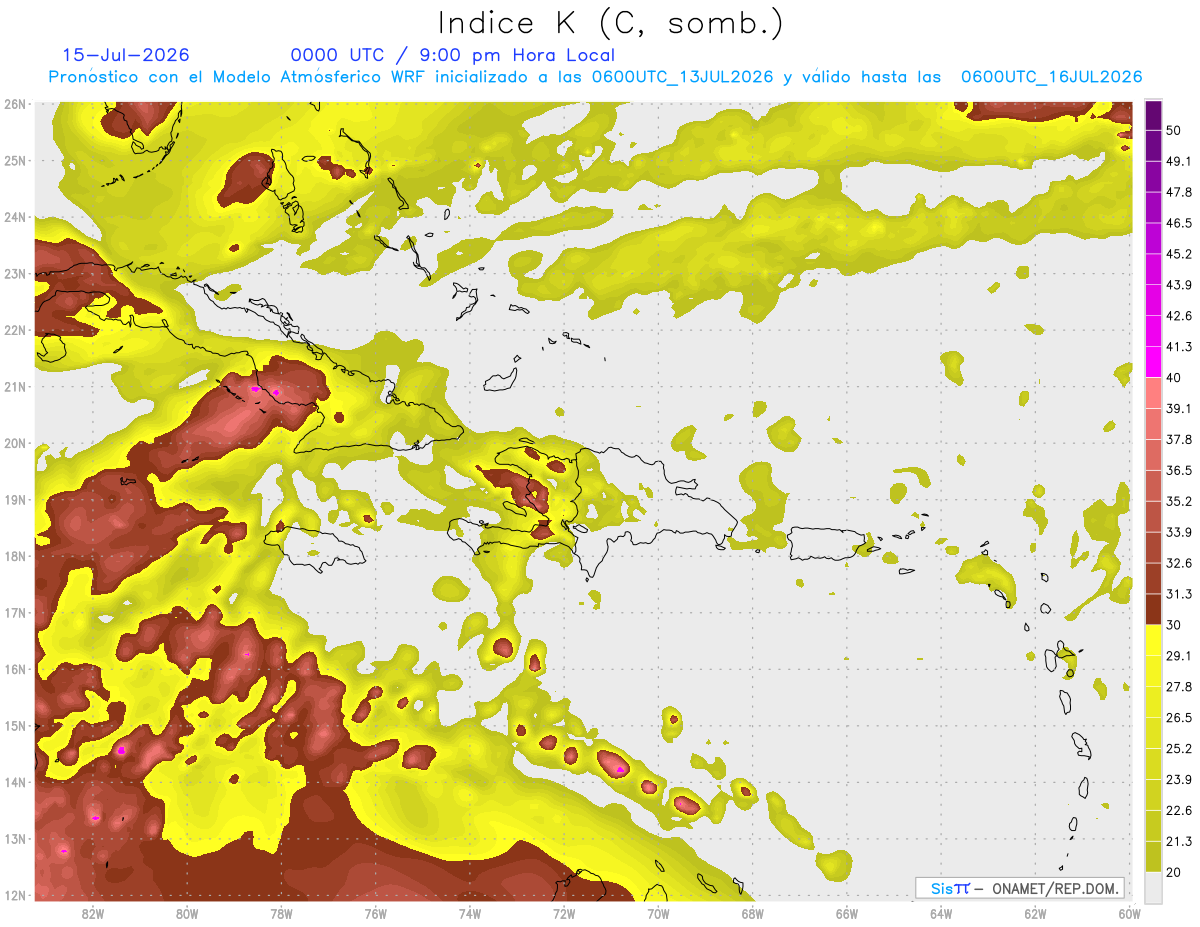Select the longitude label "80W"

(x=187, y=913)
